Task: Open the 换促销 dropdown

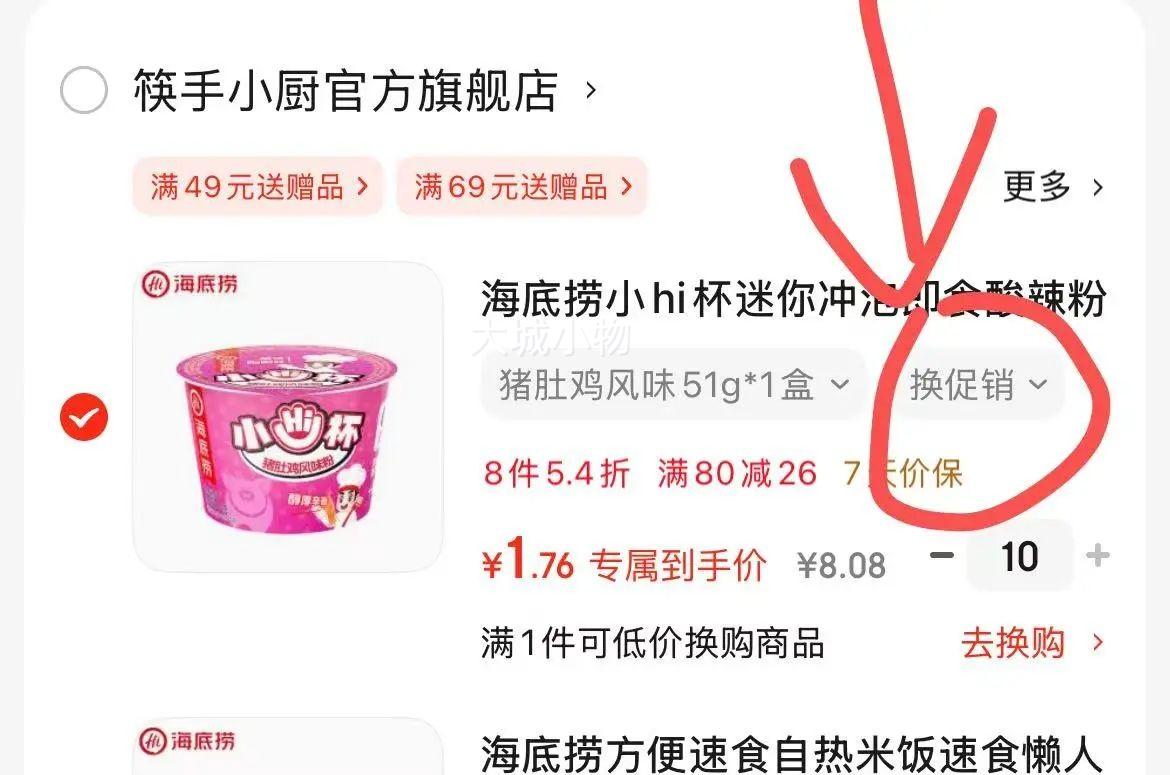Action: coord(977,385)
